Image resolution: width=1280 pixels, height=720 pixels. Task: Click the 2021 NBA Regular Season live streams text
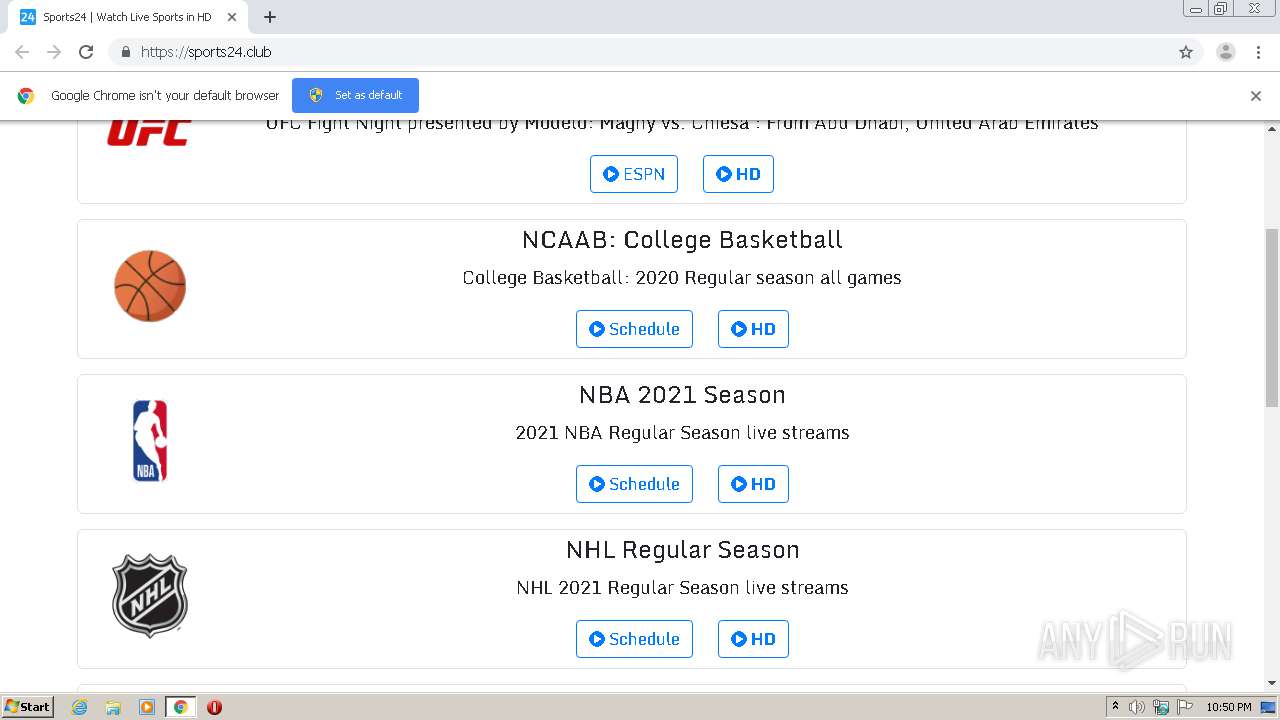(682, 433)
